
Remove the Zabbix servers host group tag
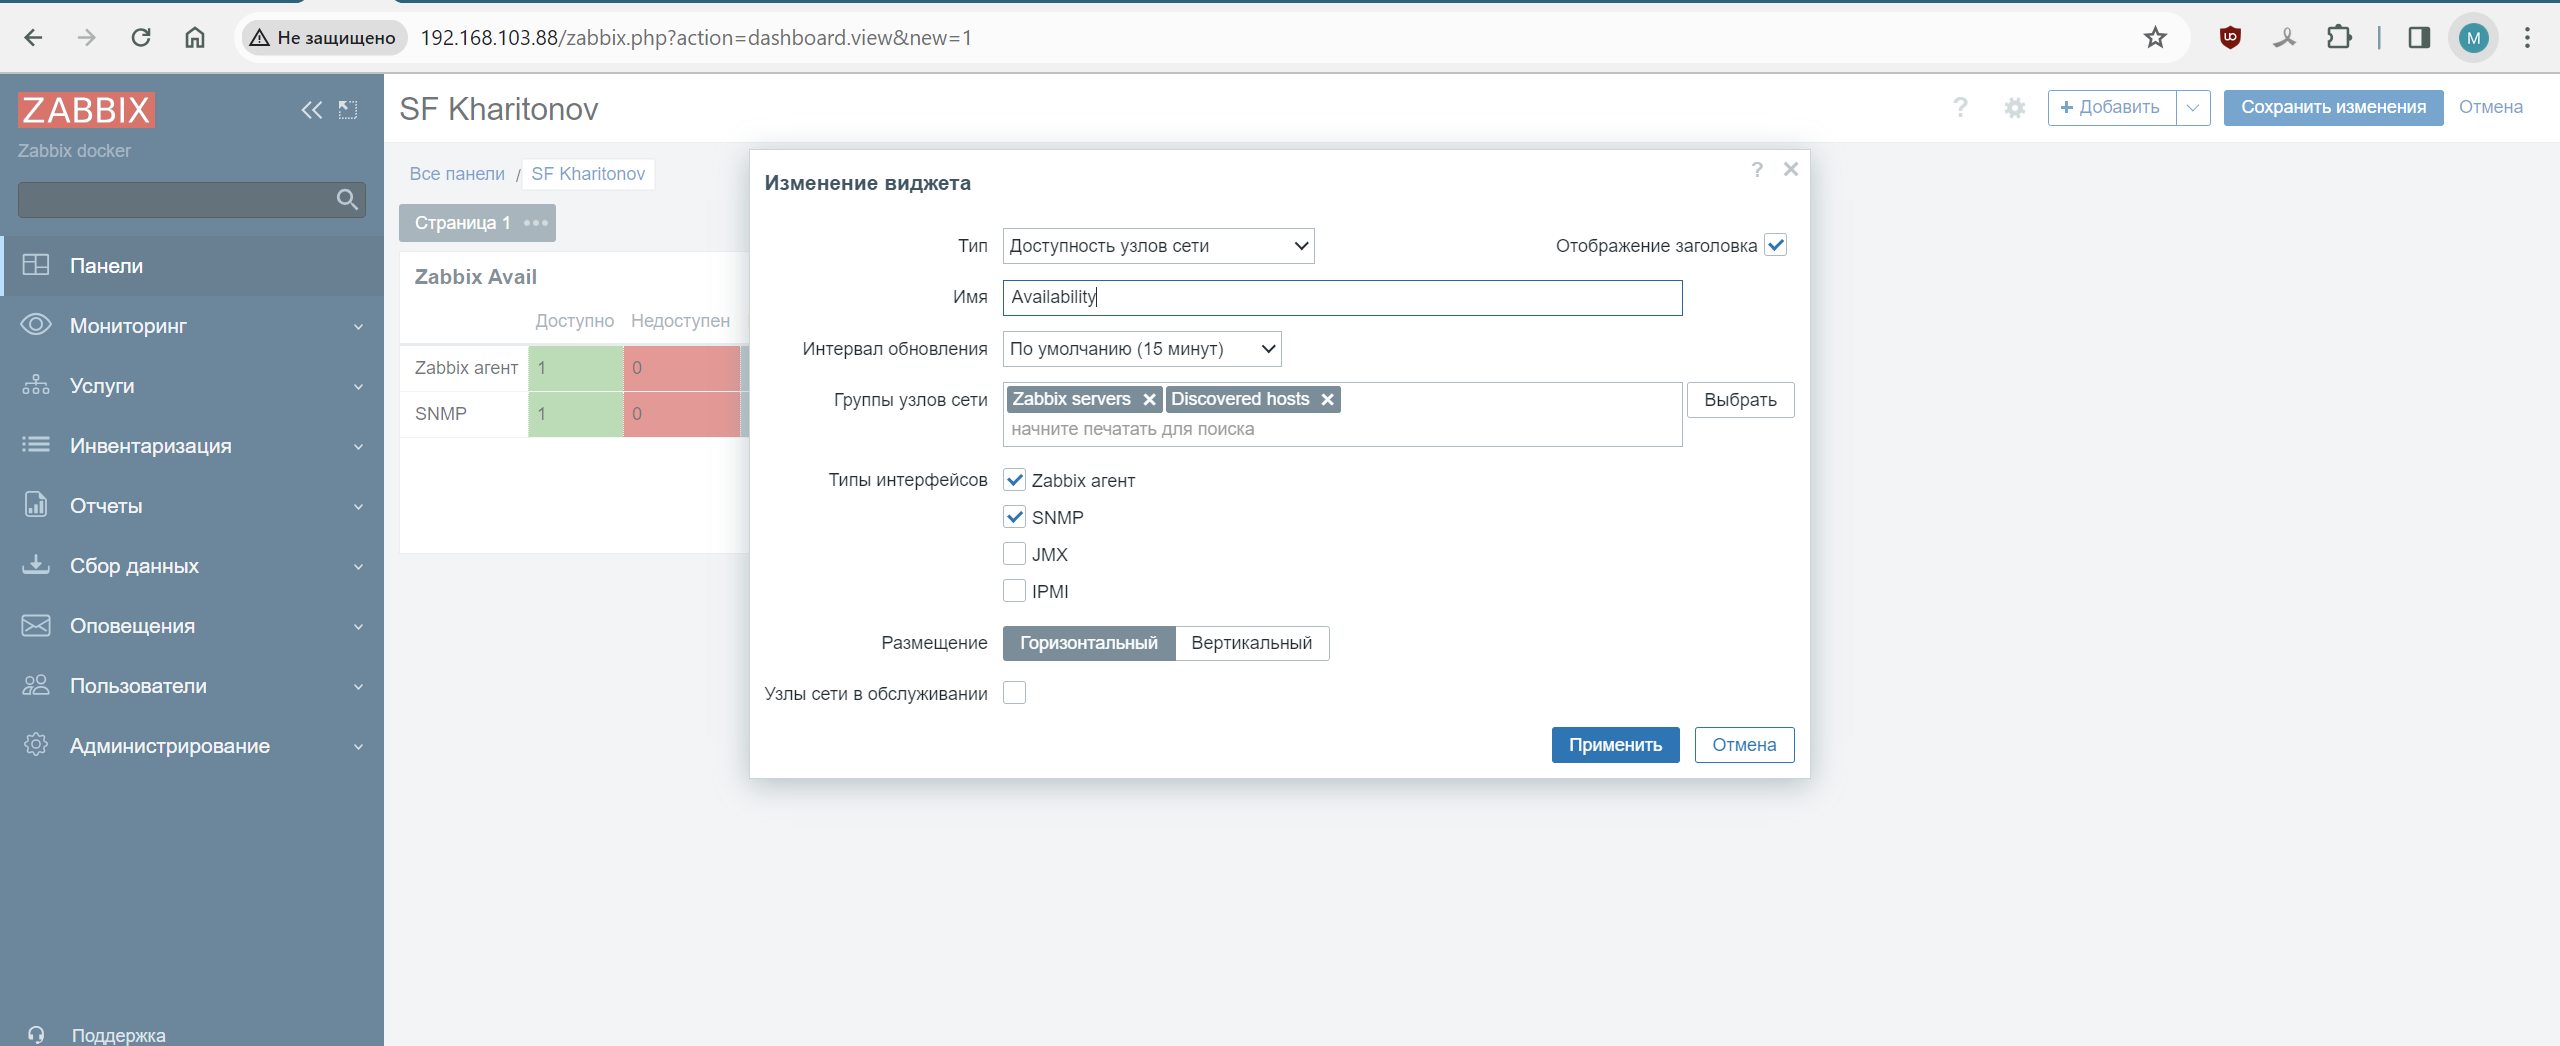click(x=1149, y=400)
